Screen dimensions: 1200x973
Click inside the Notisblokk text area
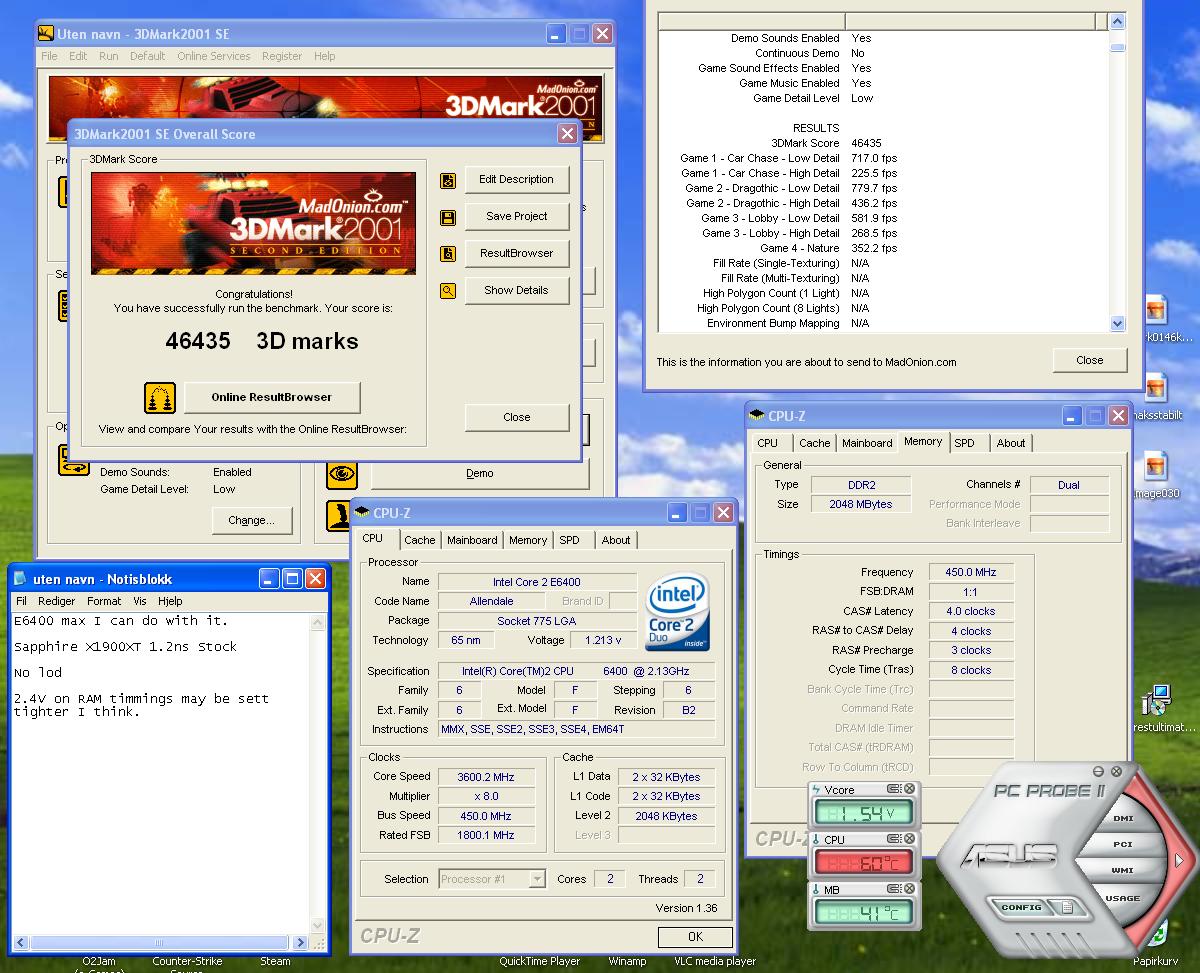160,772
